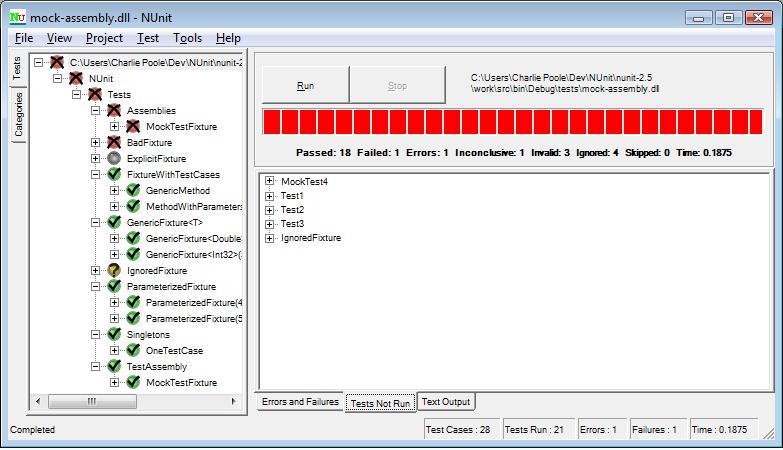The image size is (783, 450).
Task: Open the Tools menu
Action: [187, 38]
